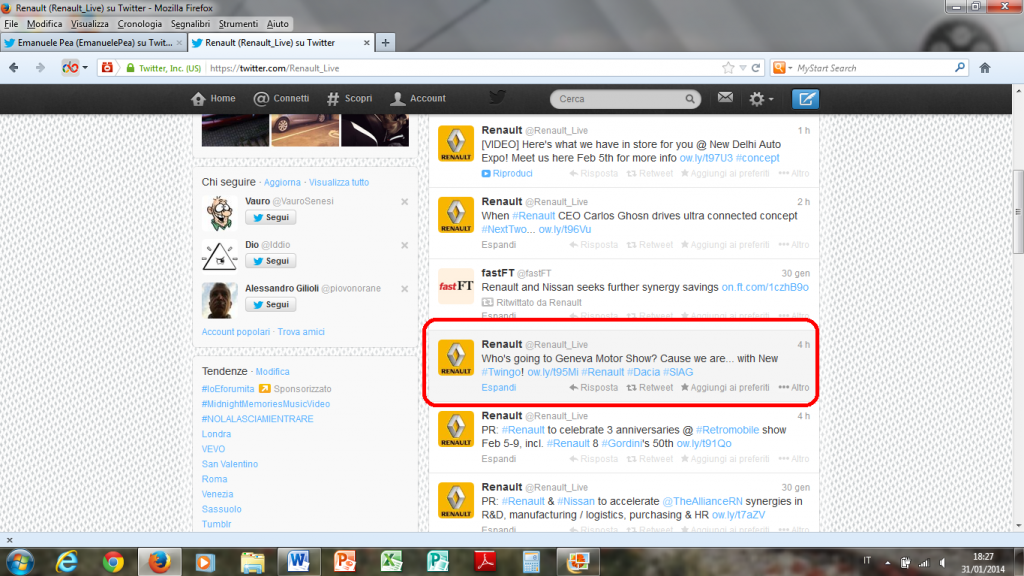Dismiss Vauro from follow suggestions
The height and width of the screenshot is (576, 1024).
tap(405, 202)
